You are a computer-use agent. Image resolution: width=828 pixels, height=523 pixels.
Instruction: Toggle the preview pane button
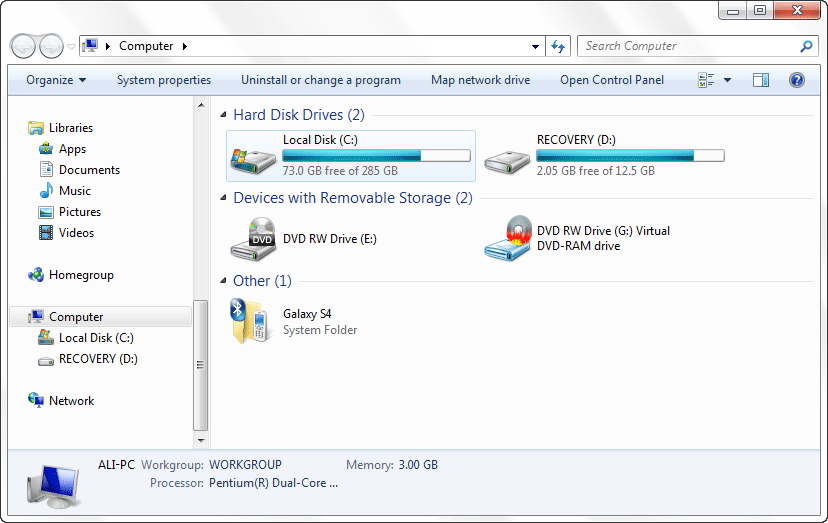pyautogui.click(x=760, y=80)
